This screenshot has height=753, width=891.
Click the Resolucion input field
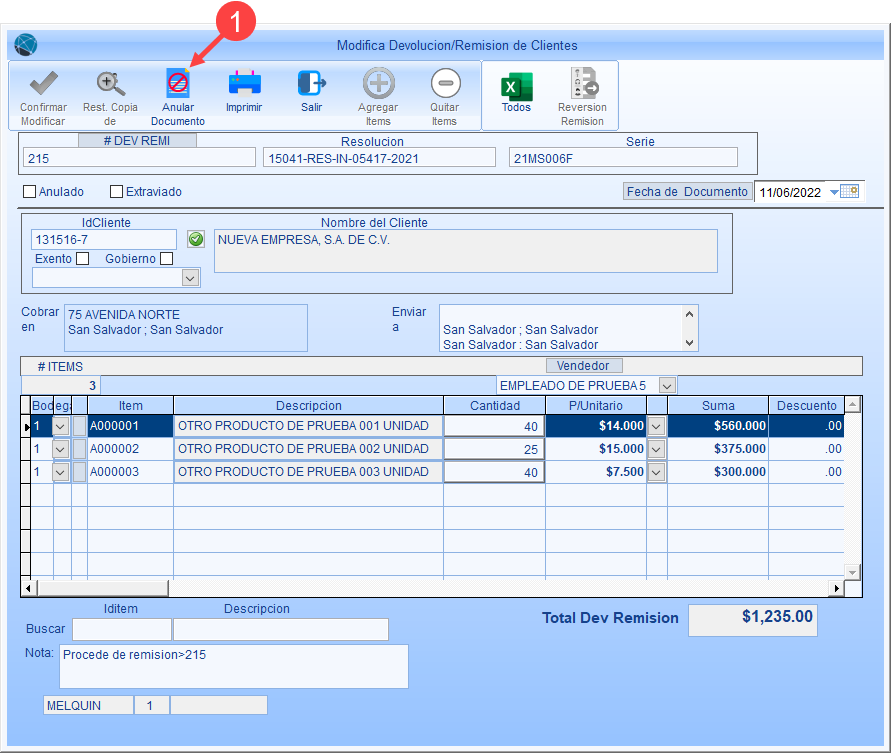click(379, 158)
